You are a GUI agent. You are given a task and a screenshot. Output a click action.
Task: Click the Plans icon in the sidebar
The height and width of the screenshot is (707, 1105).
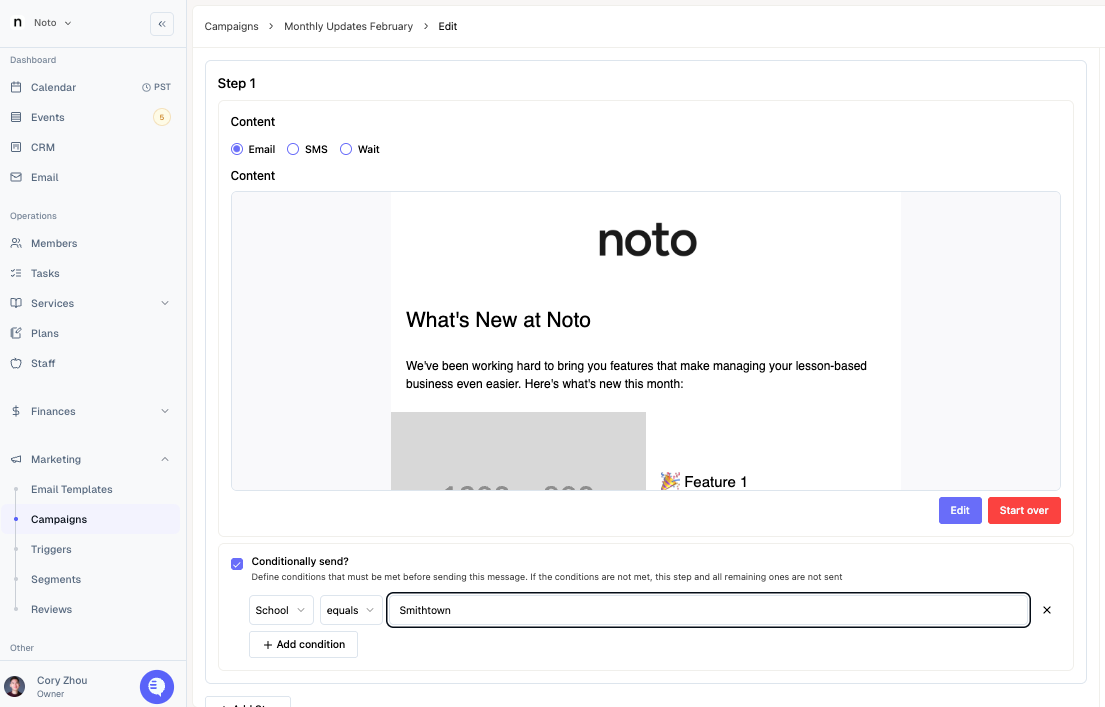click(x=16, y=333)
